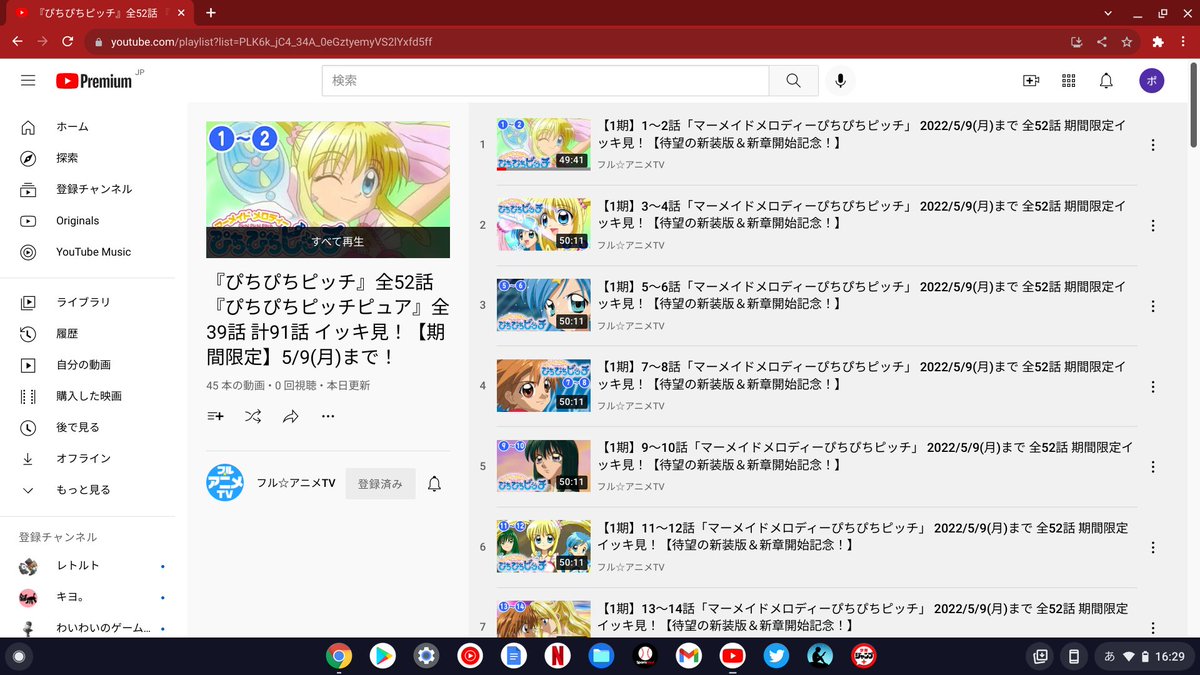Open options for video 7〜8話
The height and width of the screenshot is (675, 1200).
pyautogui.click(x=1152, y=386)
